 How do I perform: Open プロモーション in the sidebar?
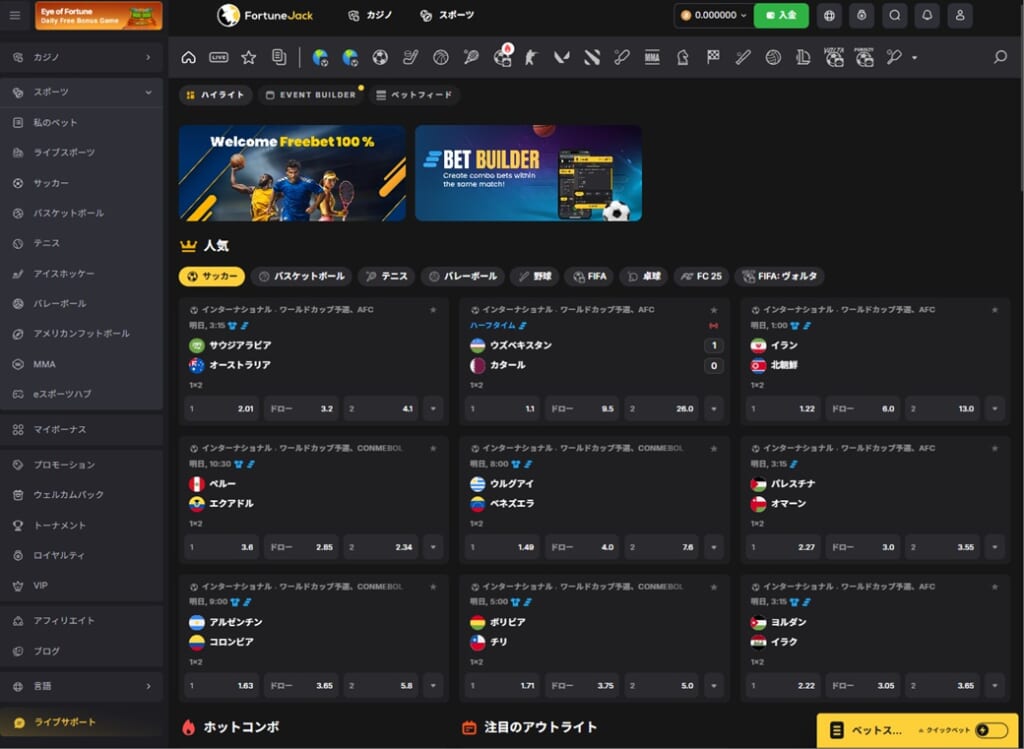click(82, 465)
